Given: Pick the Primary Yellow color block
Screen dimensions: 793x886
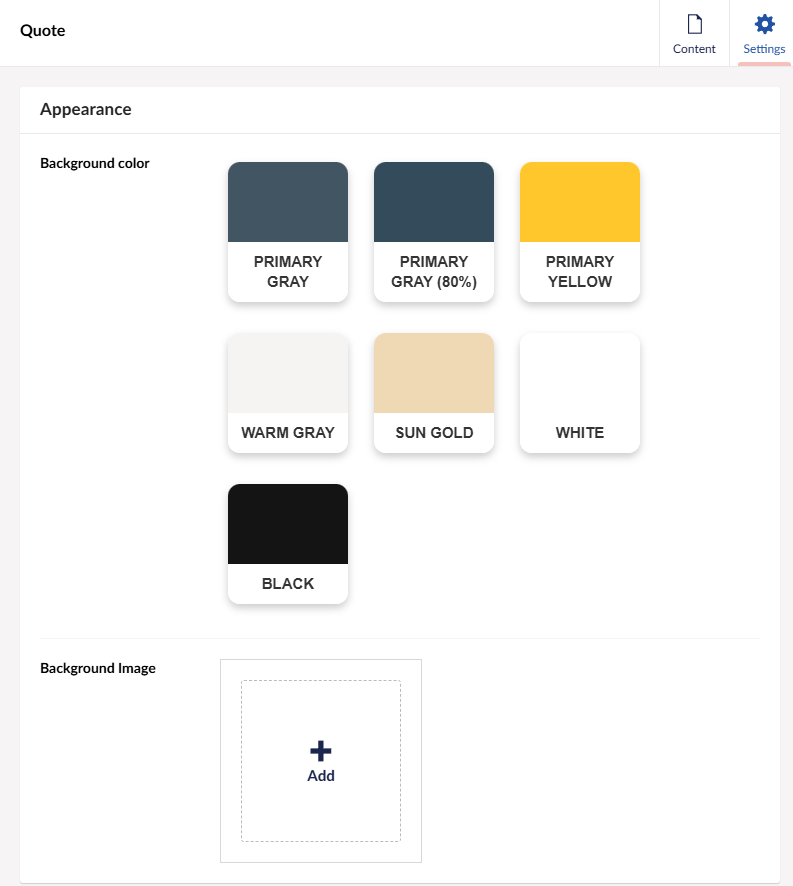Looking at the screenshot, I should click(x=580, y=203).
